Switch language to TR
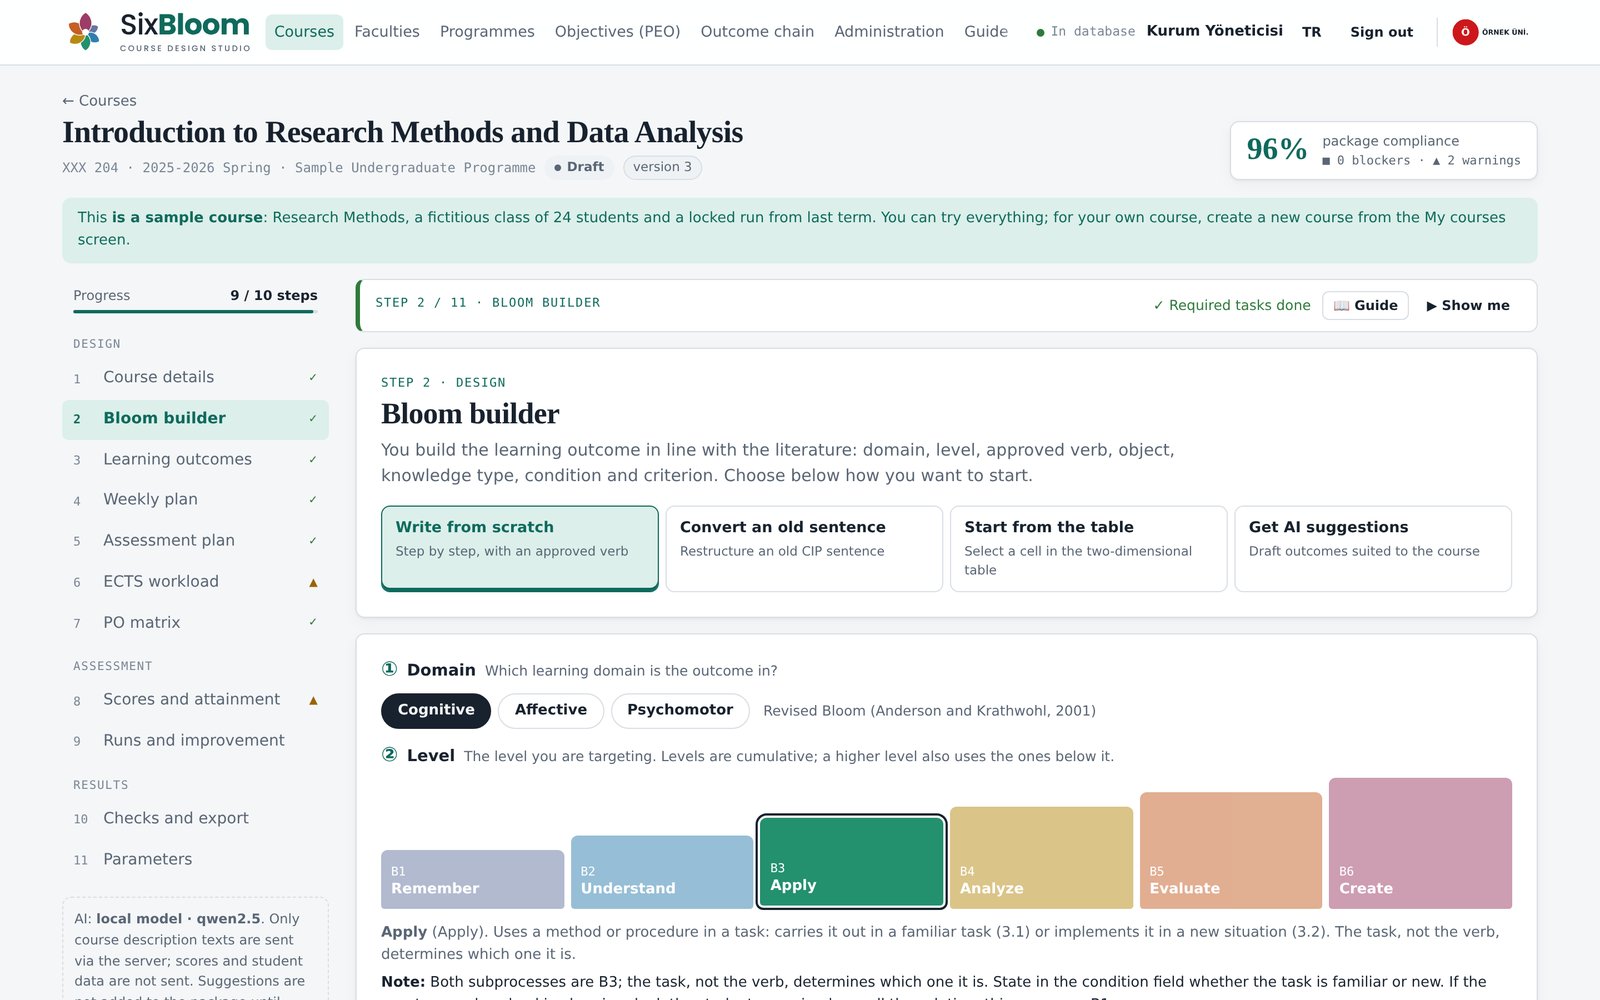The width and height of the screenshot is (1600, 1000). click(x=1311, y=32)
